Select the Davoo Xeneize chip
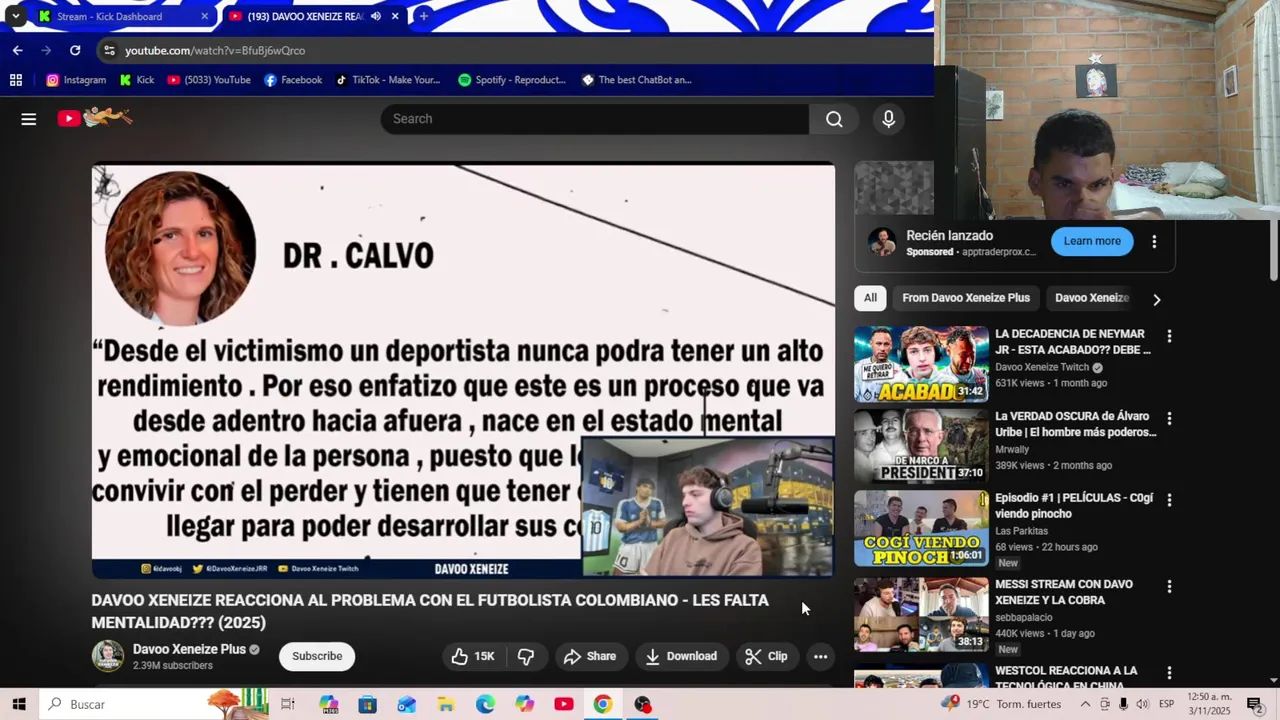Image resolution: width=1280 pixels, height=720 pixels. coord(1091,298)
